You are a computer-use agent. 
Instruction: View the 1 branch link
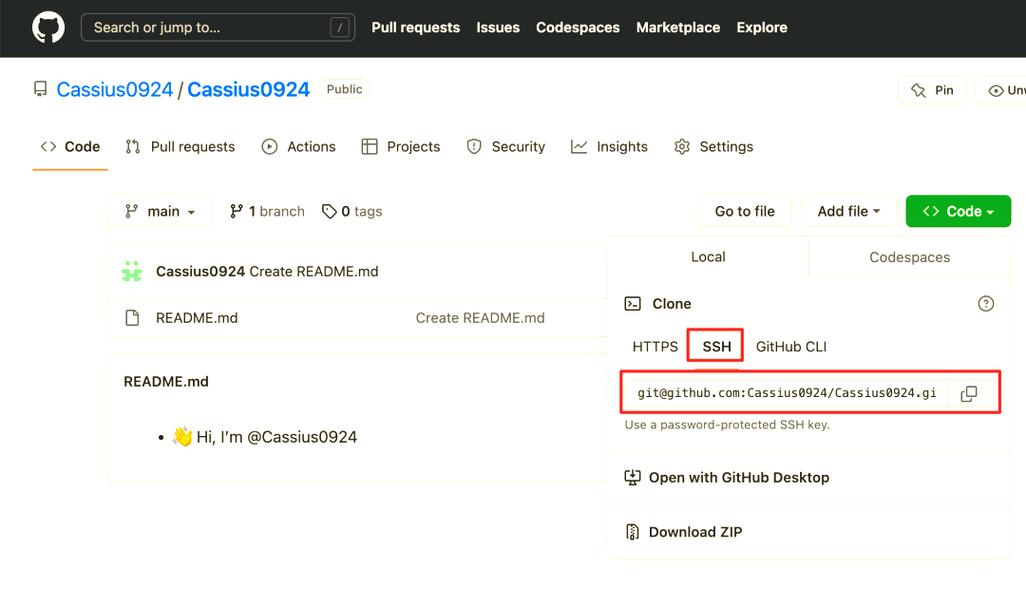pos(267,211)
